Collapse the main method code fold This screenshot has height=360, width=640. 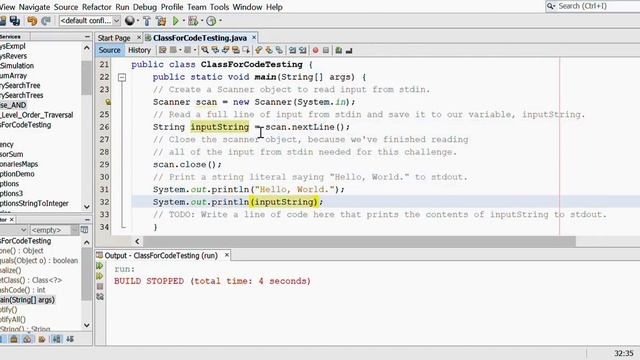point(122,77)
